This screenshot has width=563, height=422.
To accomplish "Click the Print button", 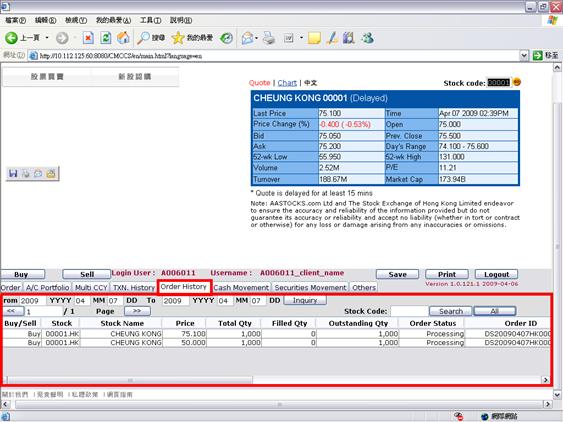I will [447, 274].
